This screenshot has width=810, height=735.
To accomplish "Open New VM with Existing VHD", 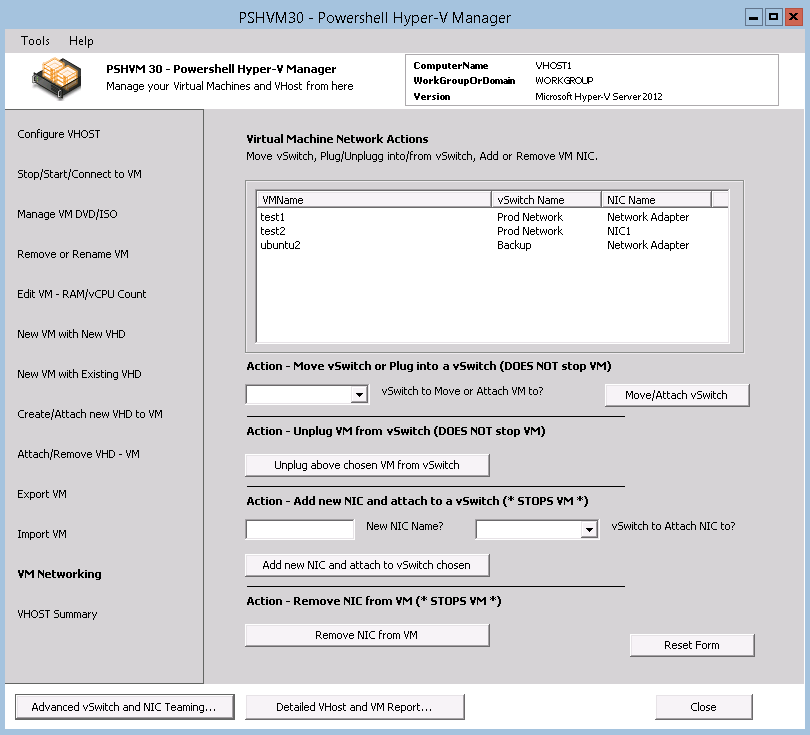I will [x=79, y=374].
